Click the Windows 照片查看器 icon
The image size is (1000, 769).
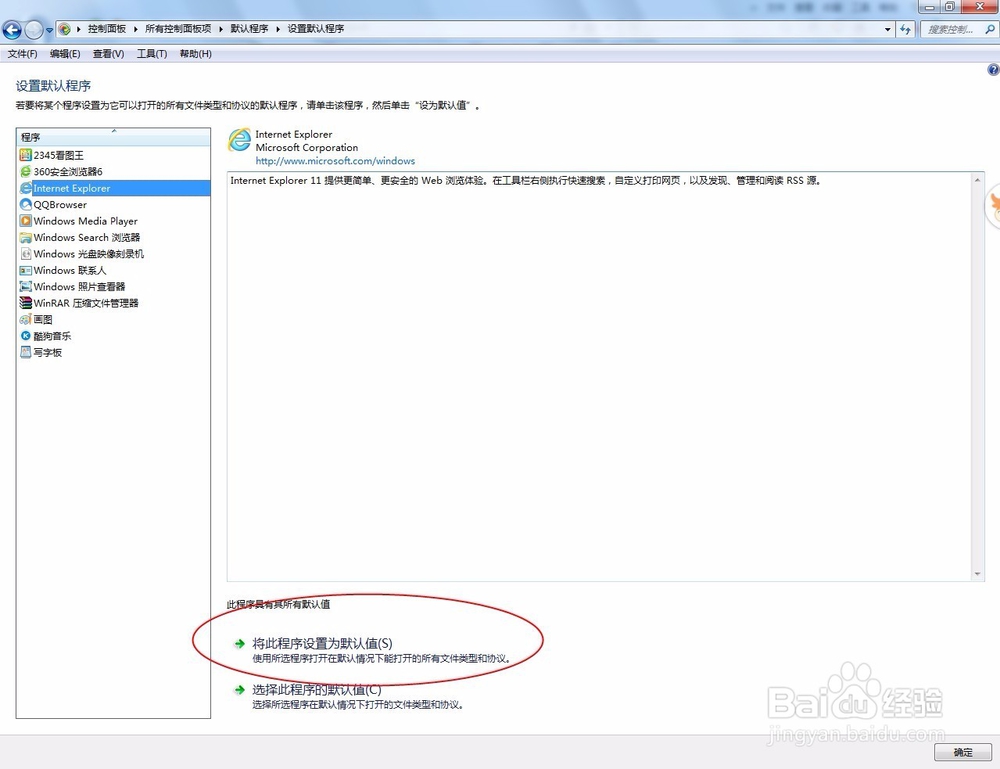click(x=26, y=287)
